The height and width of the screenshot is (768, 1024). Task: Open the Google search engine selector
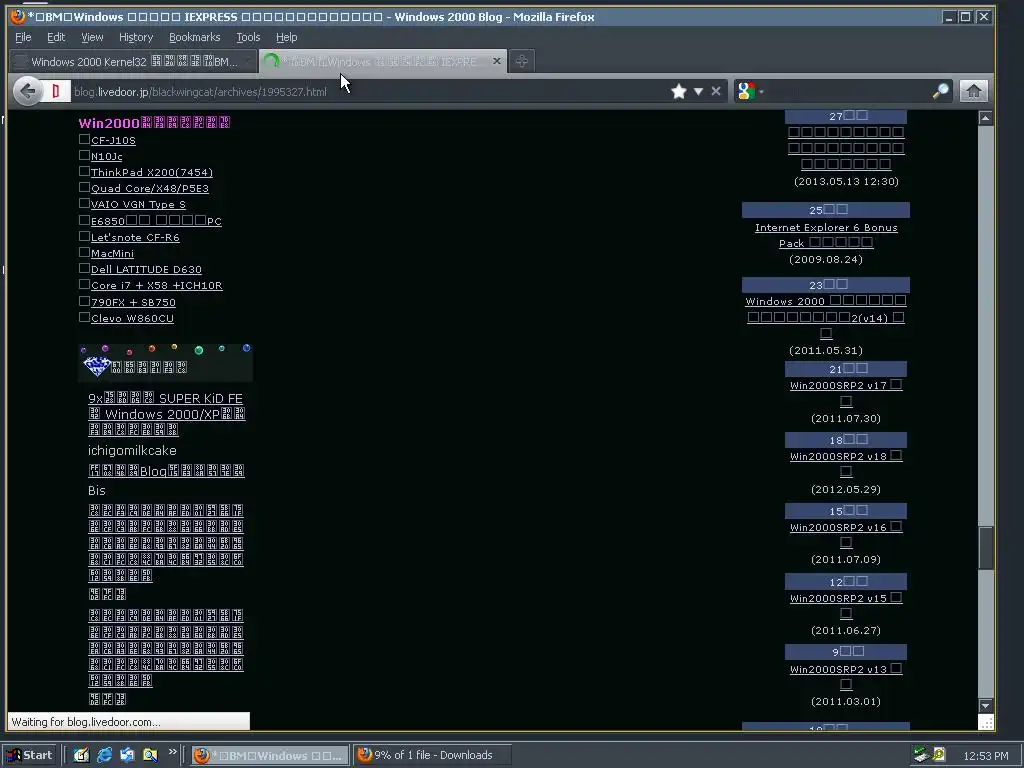(750, 91)
